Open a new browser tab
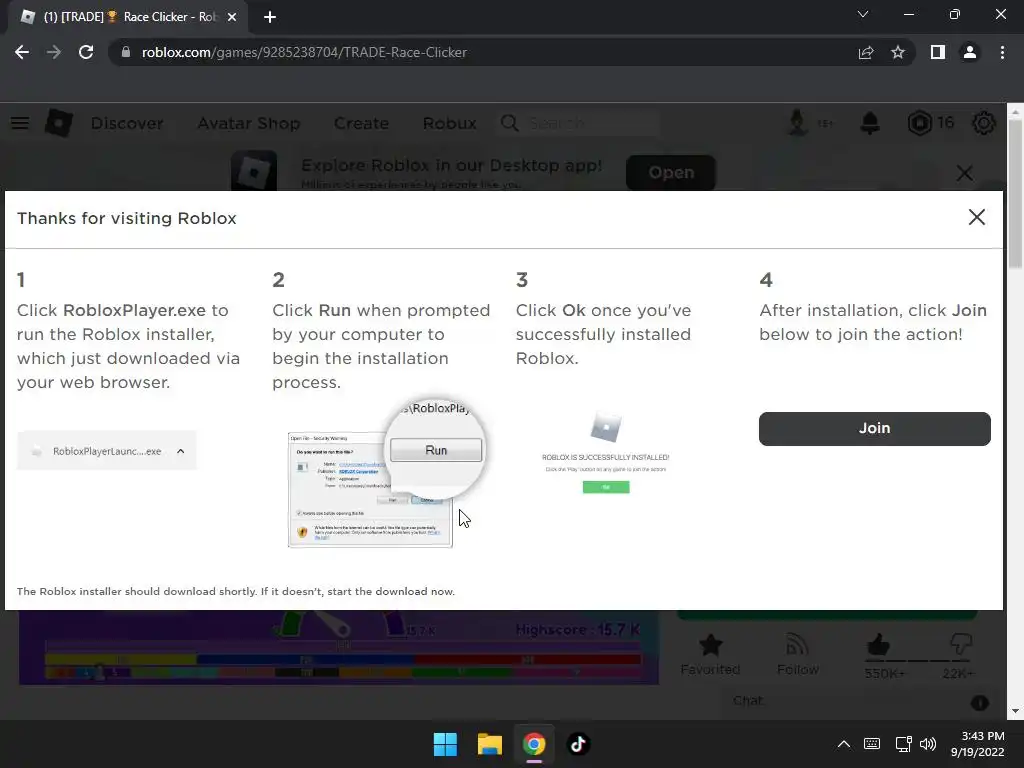 click(x=270, y=17)
